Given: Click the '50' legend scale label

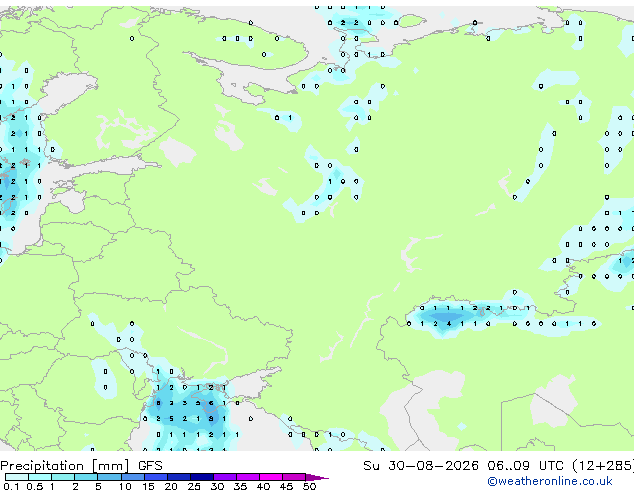Looking at the screenshot, I should [309, 486].
